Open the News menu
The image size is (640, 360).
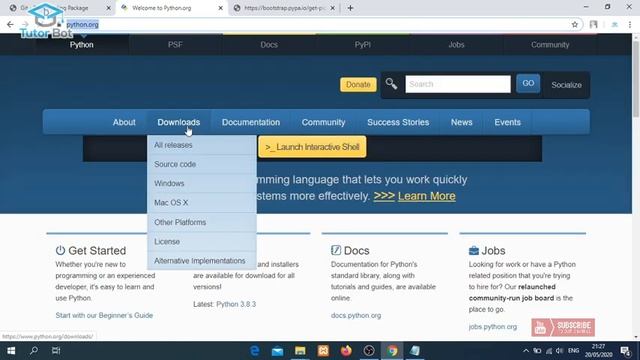(461, 122)
